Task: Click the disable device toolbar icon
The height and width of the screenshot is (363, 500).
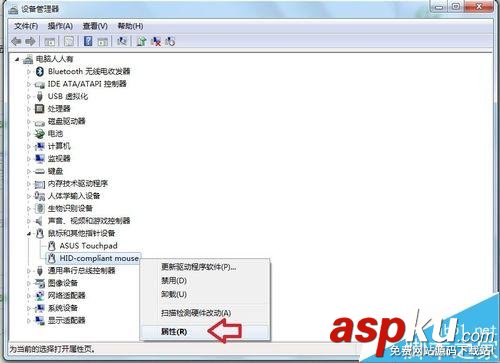Action: (170, 41)
